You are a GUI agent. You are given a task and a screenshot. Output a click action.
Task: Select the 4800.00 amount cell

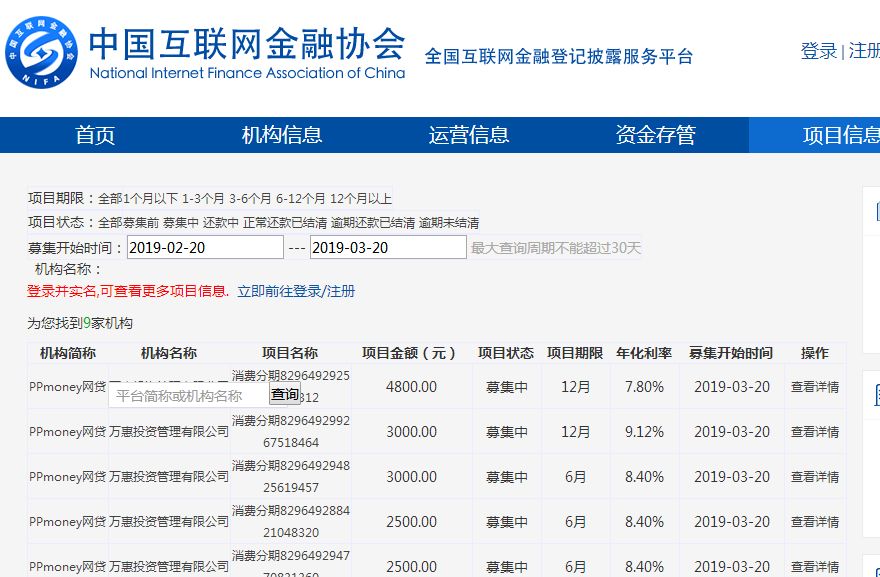click(411, 387)
